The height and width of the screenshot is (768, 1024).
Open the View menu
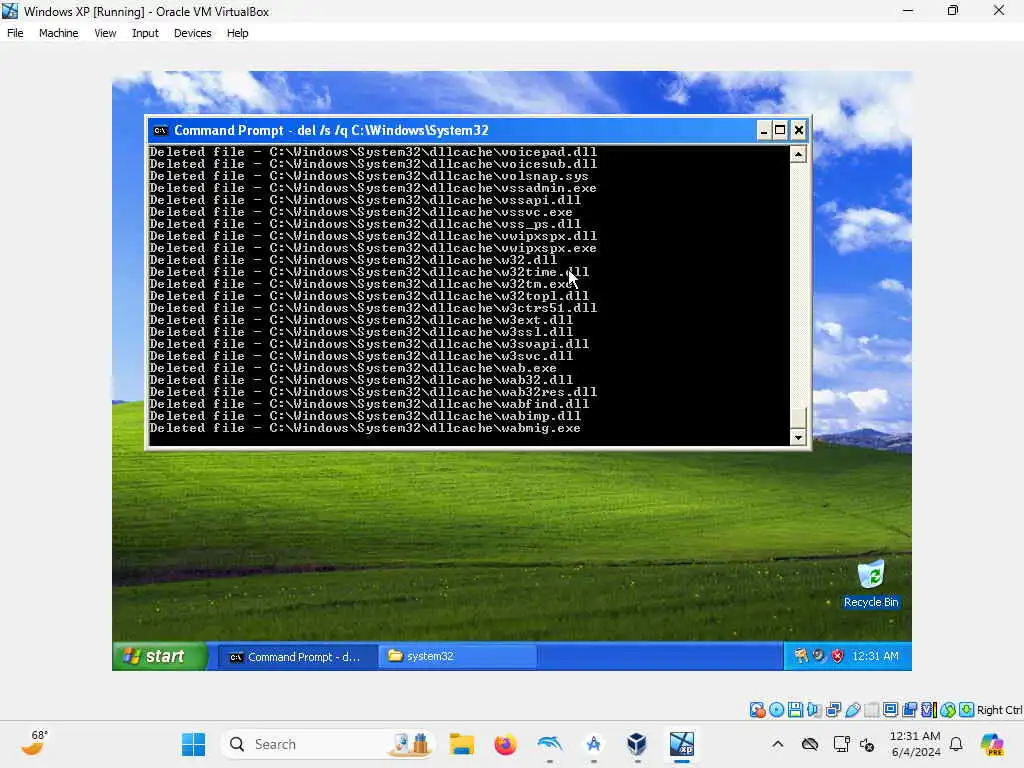(x=105, y=33)
